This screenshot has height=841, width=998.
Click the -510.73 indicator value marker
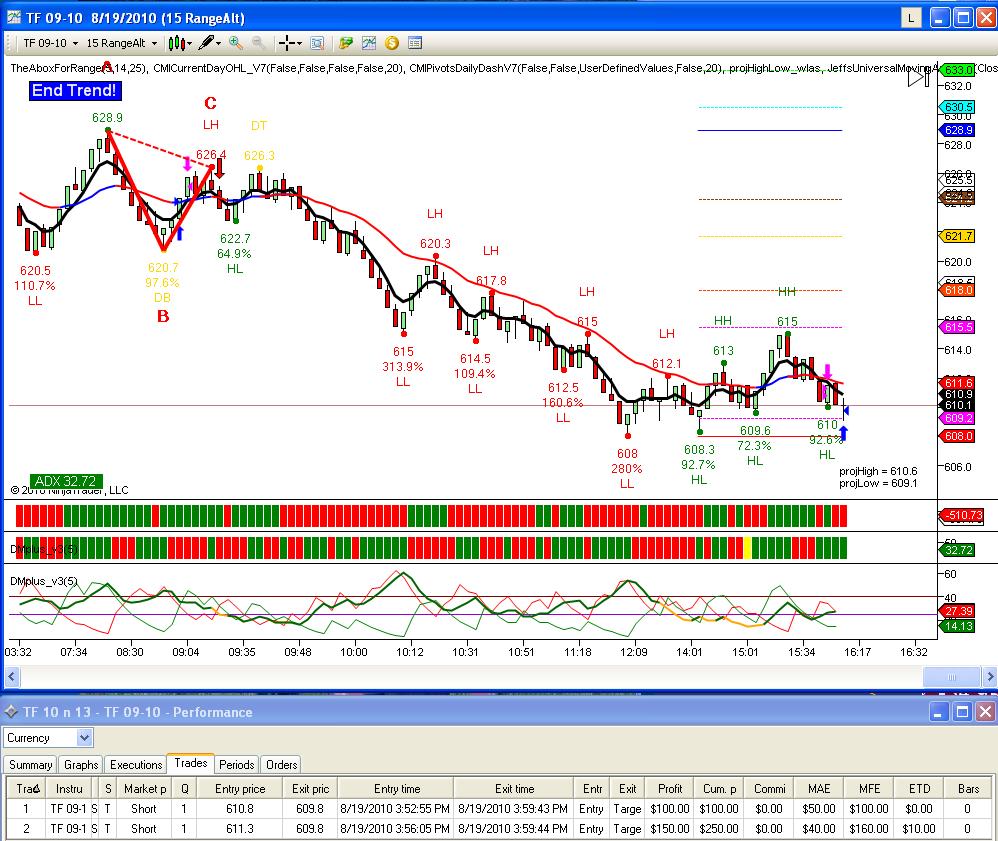961,515
